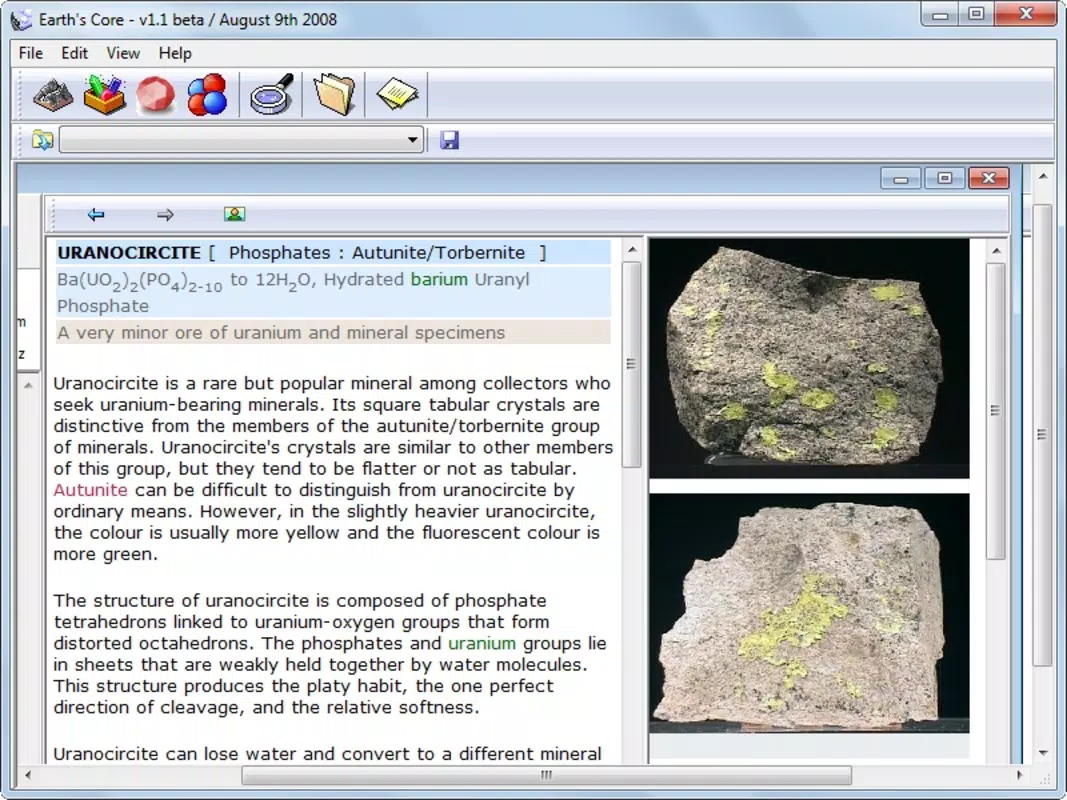Follow the green barium link
This screenshot has height=800, width=1067.
(x=439, y=280)
